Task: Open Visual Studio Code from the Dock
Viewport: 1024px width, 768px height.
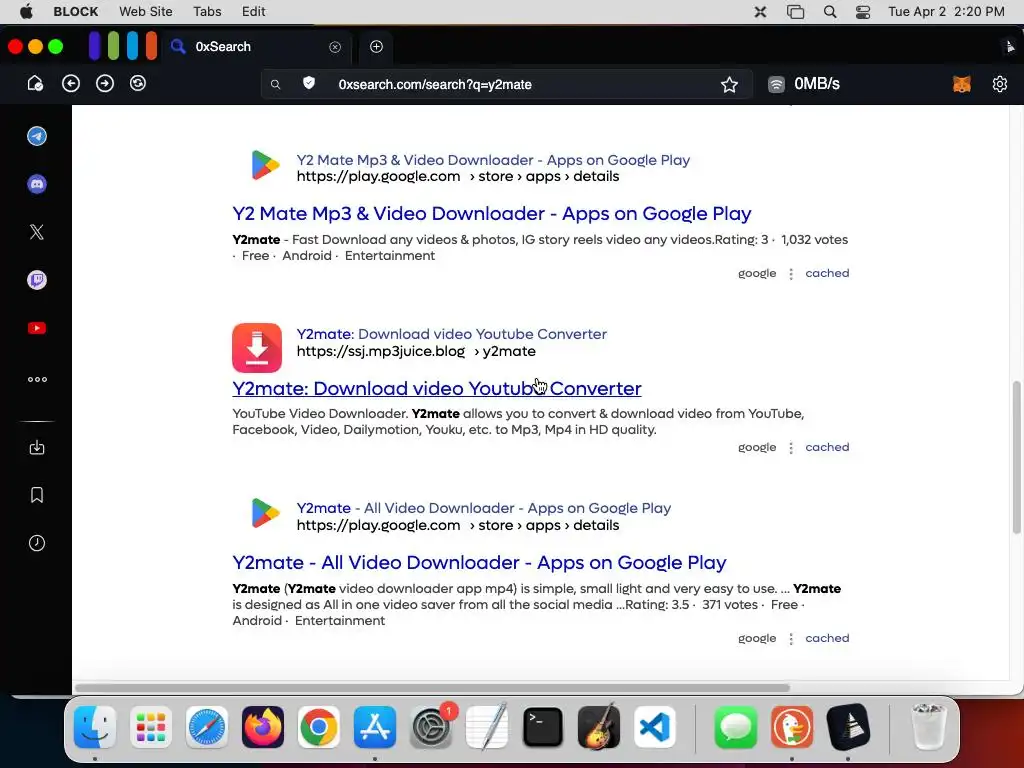Action: pyautogui.click(x=654, y=727)
